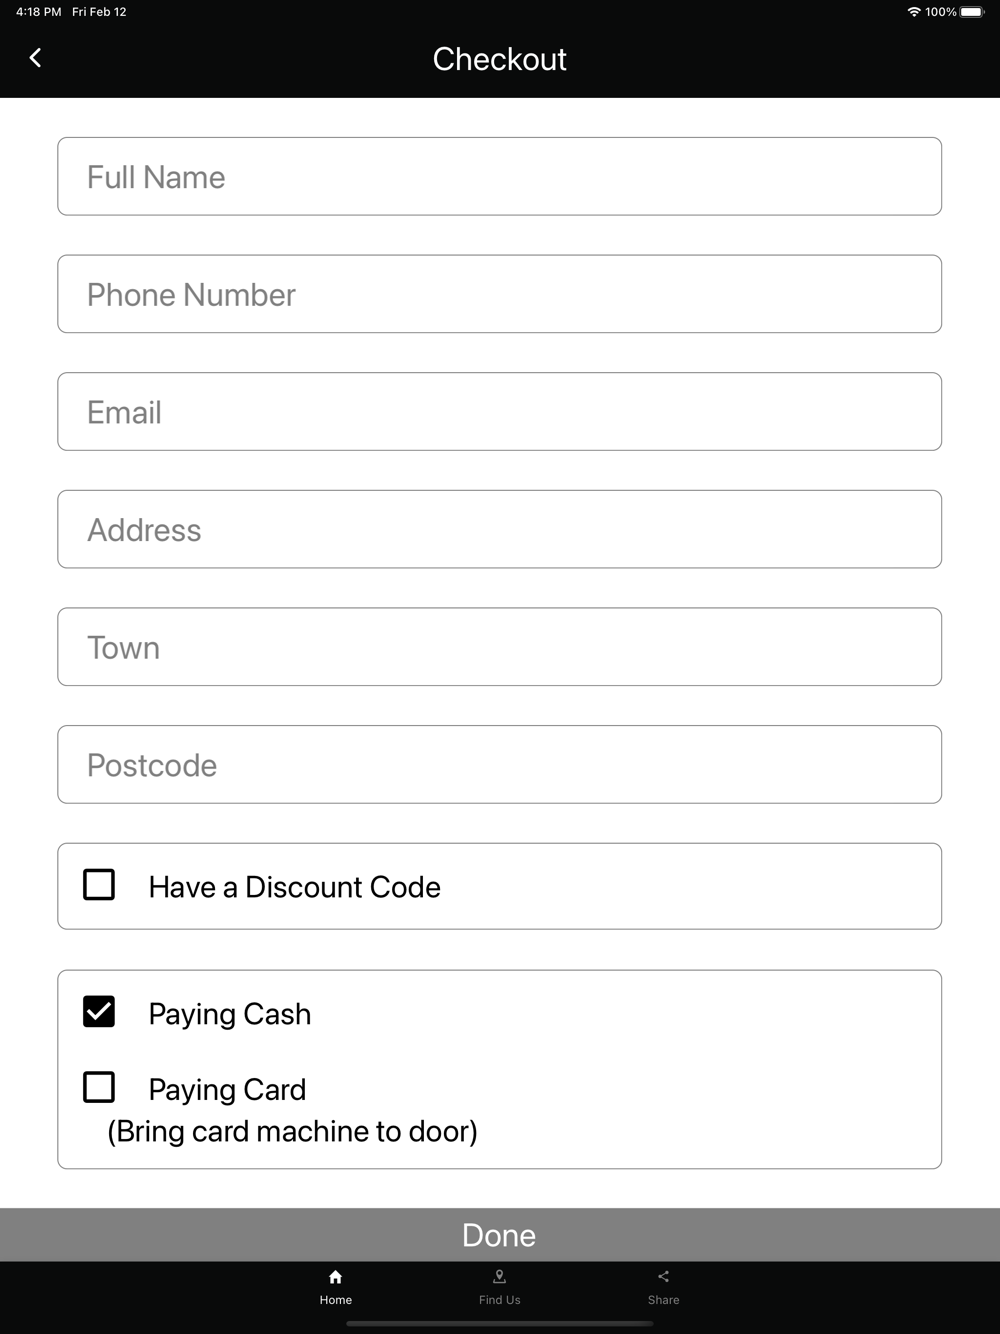Click into the Address field

point(500,529)
